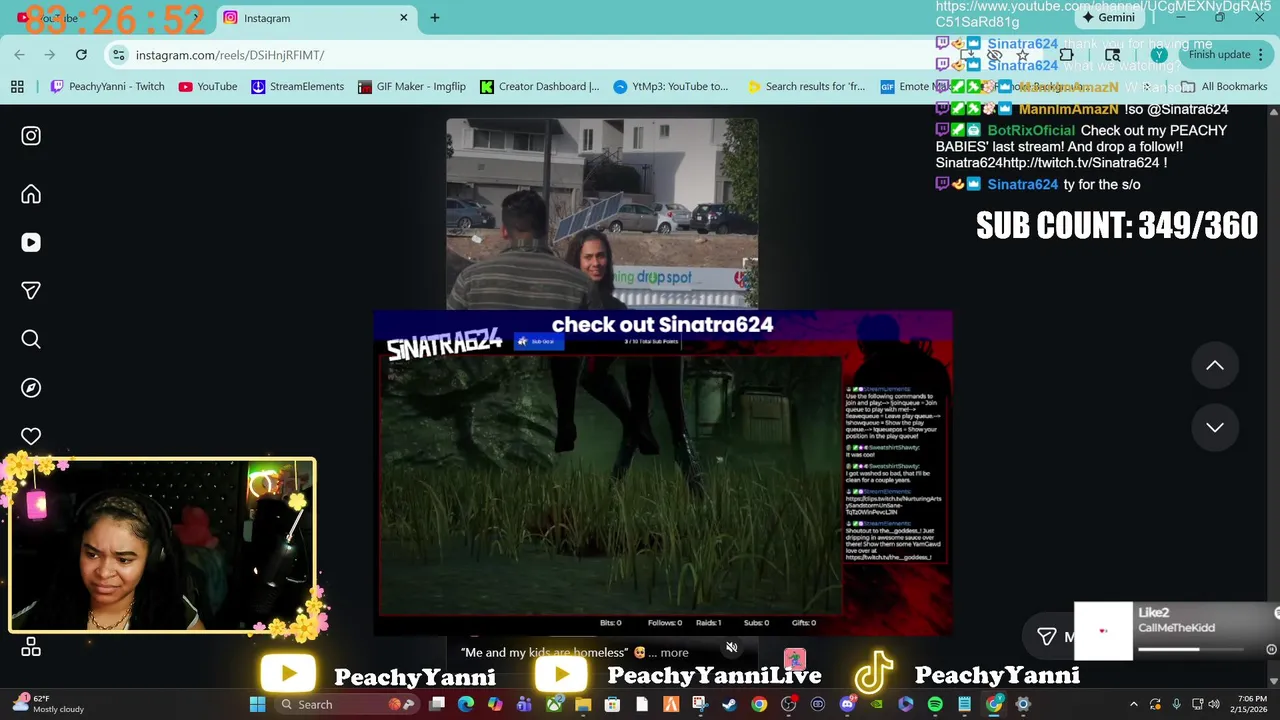The width and height of the screenshot is (1280, 720).
Task: Open the Reels section in the sidebar
Action: tap(31, 242)
